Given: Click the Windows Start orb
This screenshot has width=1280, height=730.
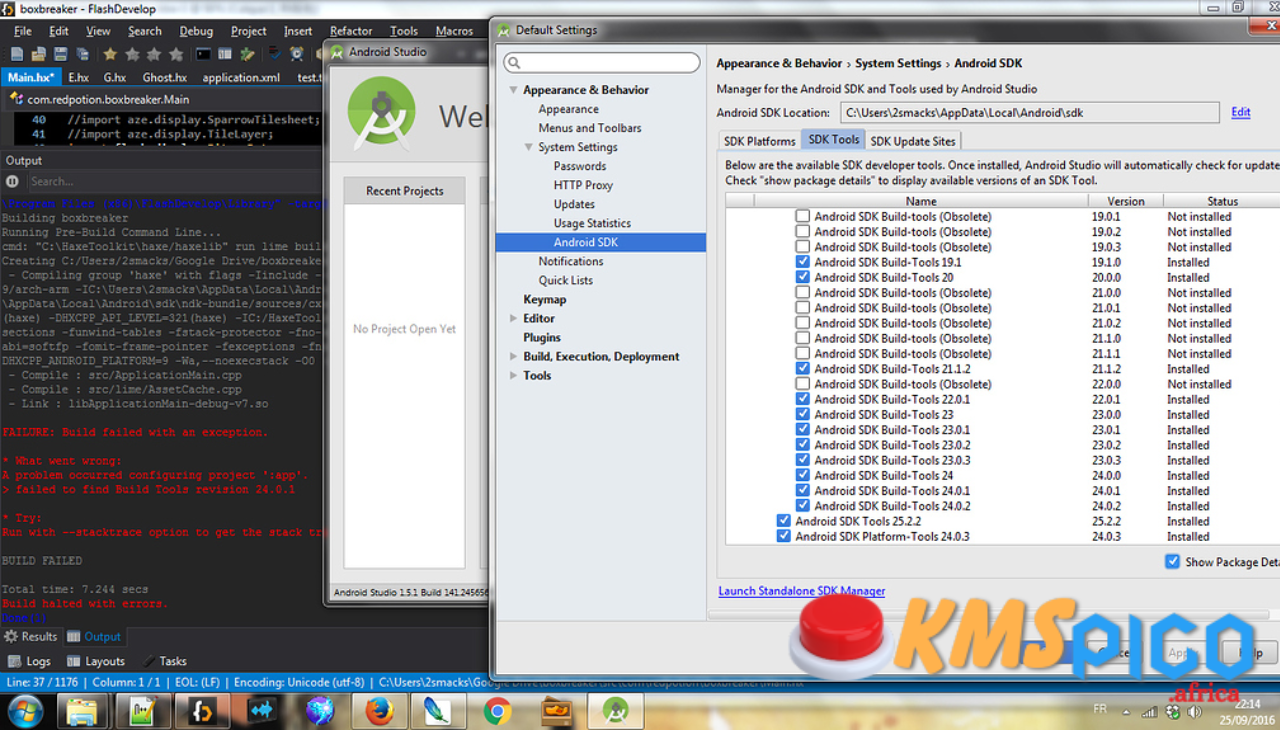Looking at the screenshot, I should [24, 711].
